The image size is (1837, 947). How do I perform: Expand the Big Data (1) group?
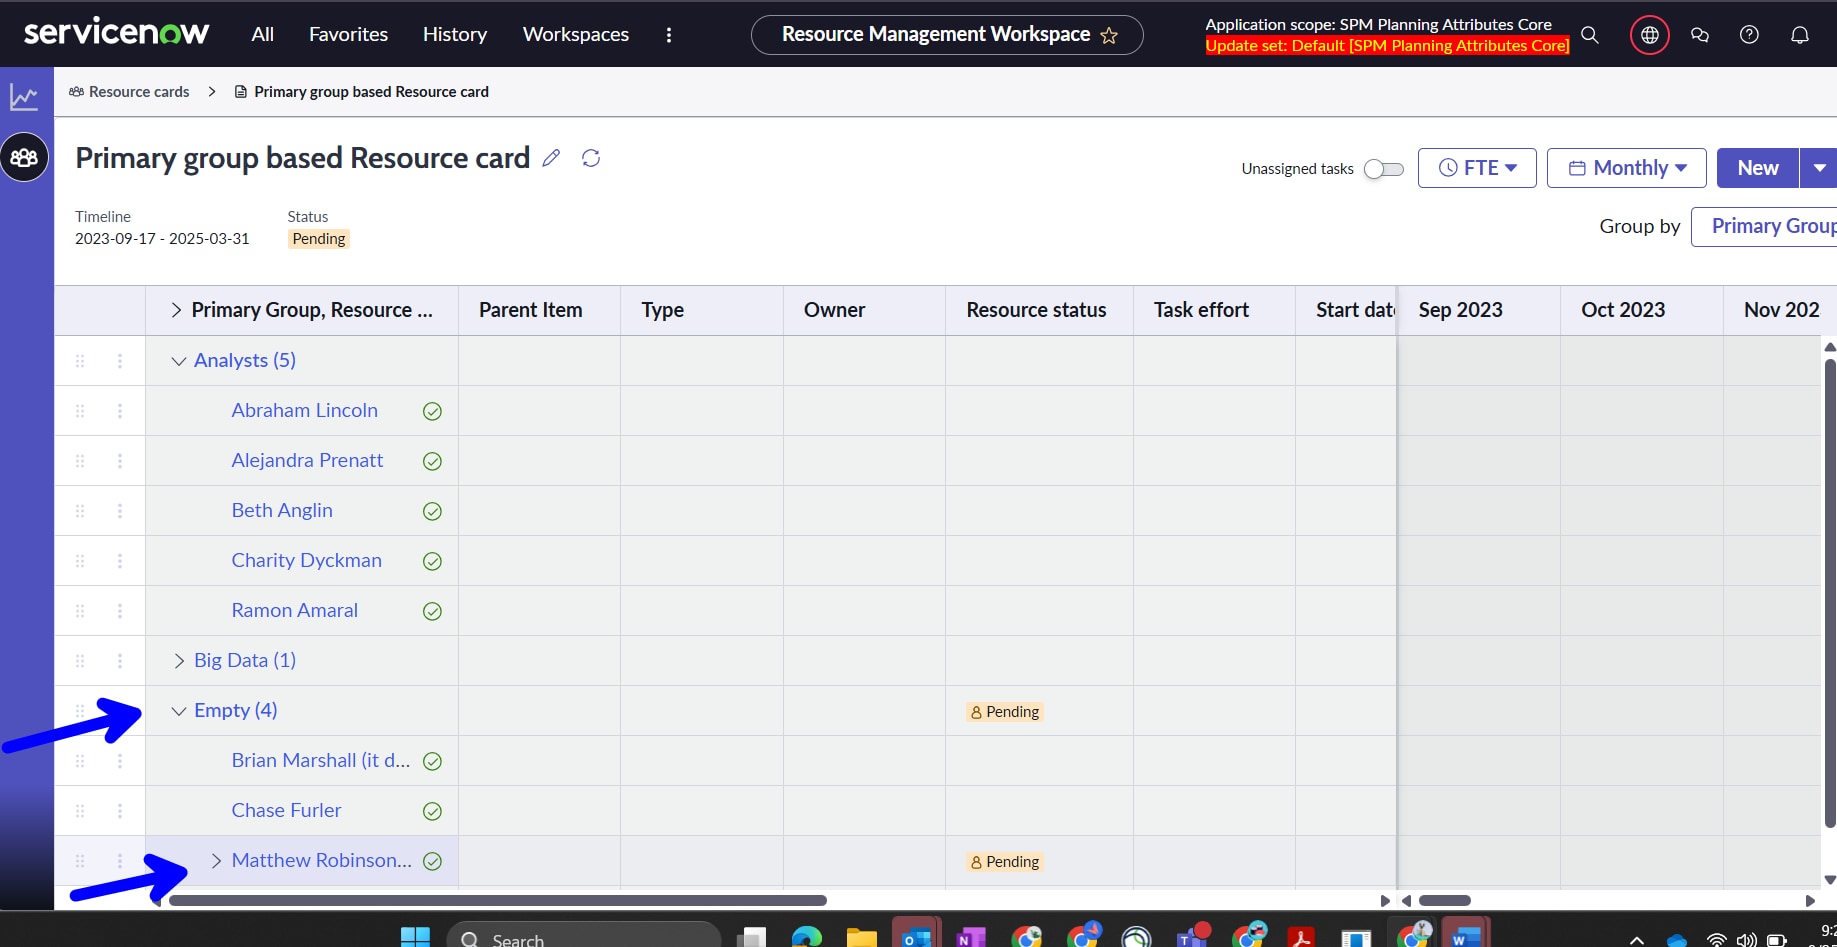pyautogui.click(x=179, y=661)
